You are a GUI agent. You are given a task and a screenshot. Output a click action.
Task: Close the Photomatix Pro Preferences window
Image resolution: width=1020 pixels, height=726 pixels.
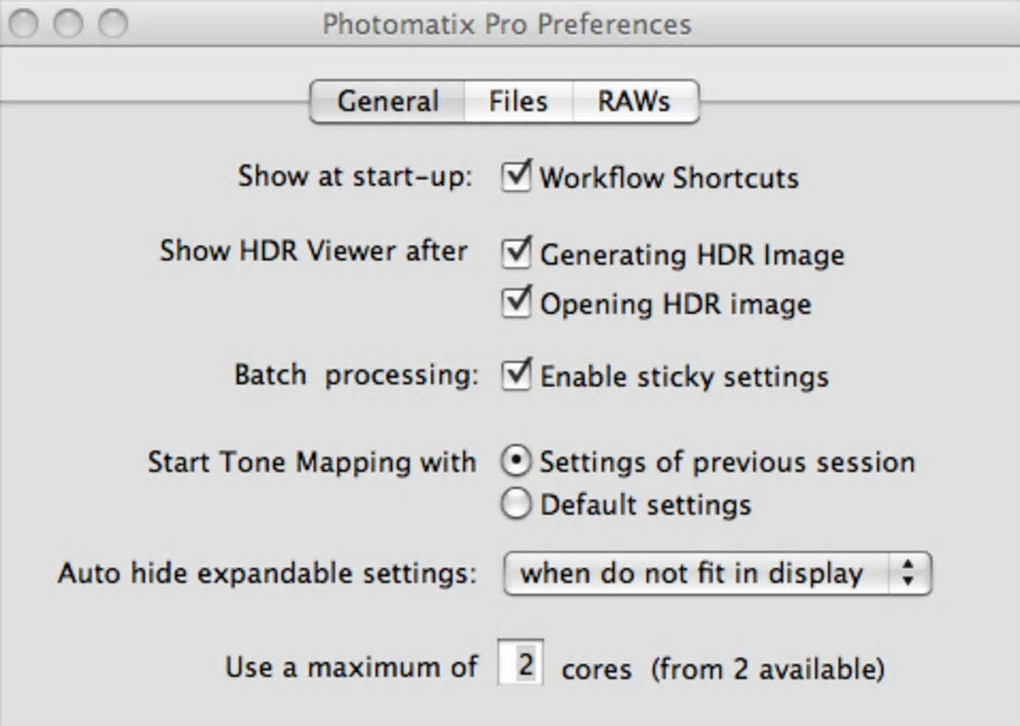coord(23,23)
